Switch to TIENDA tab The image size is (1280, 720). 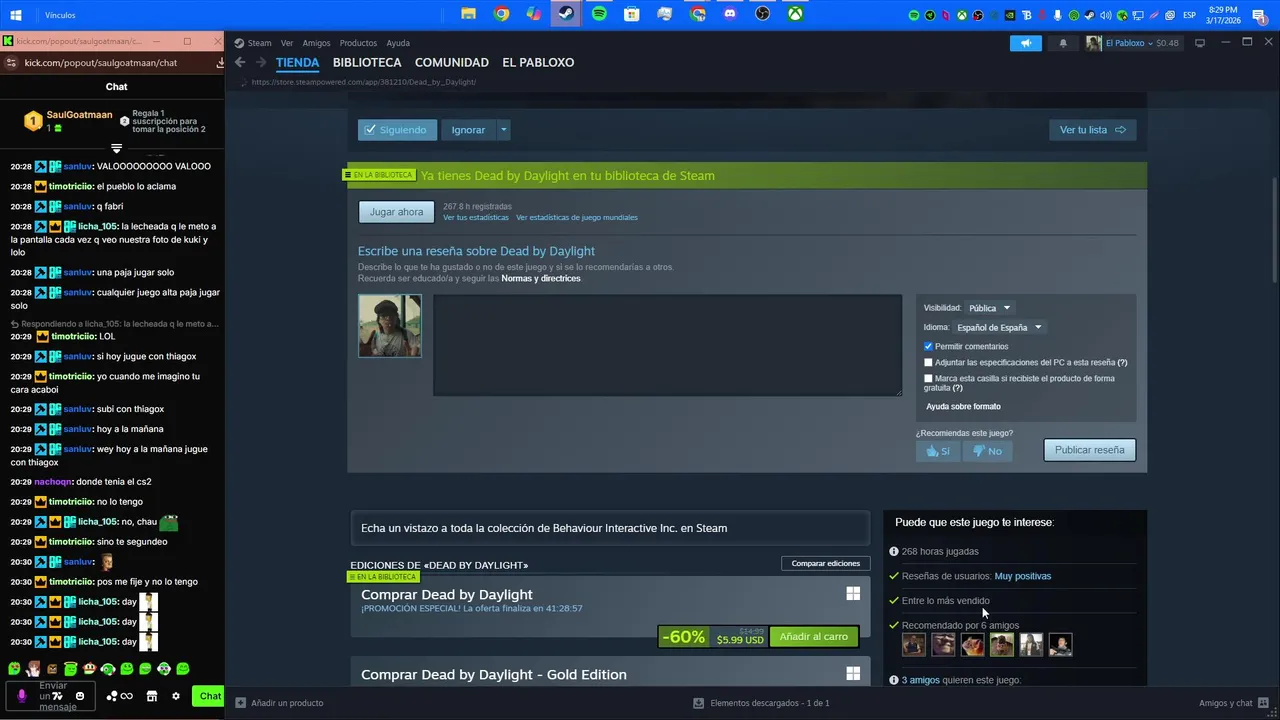pos(297,62)
